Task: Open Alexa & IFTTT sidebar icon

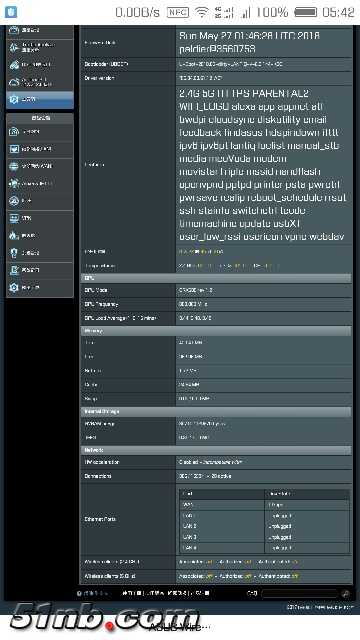Action: pyautogui.click(x=14, y=184)
